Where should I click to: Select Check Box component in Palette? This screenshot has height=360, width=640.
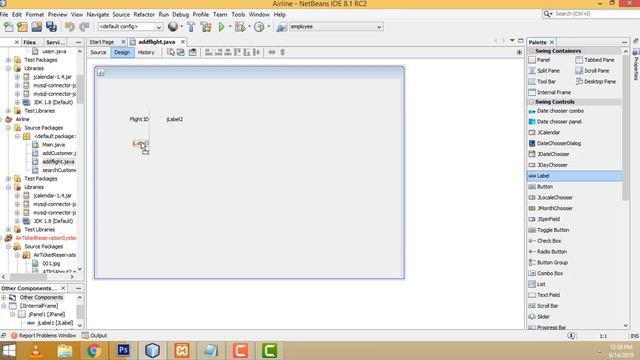point(549,241)
